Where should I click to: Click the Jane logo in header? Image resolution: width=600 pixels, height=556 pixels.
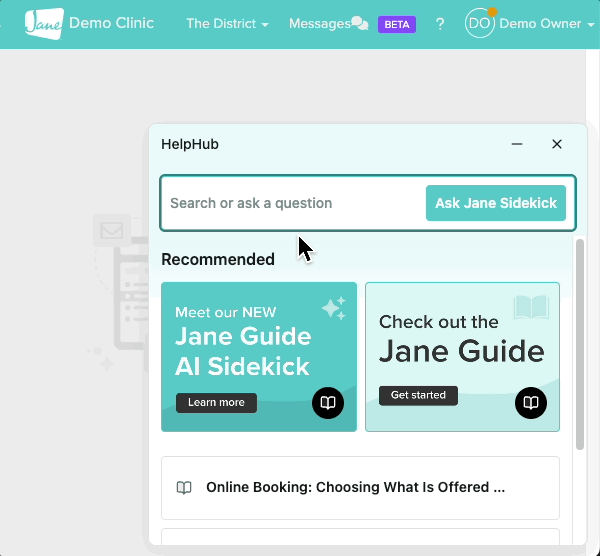44,24
